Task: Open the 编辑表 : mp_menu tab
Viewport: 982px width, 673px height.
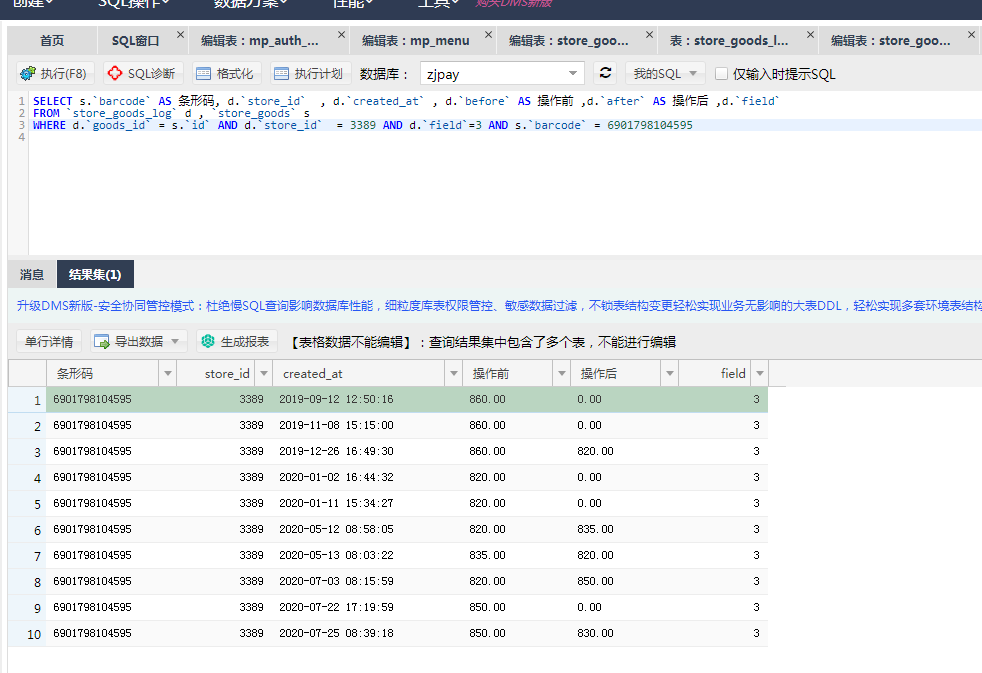Action: point(416,41)
